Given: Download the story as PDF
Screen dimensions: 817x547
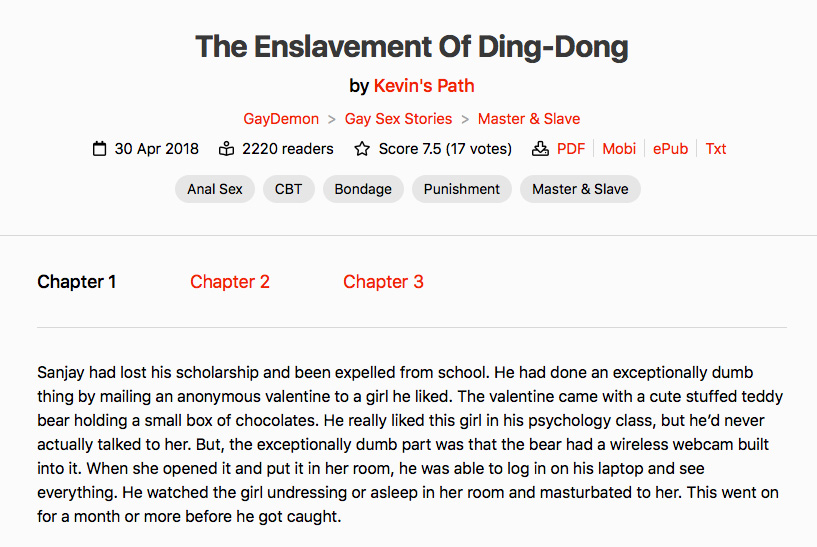Looking at the screenshot, I should coord(571,149).
